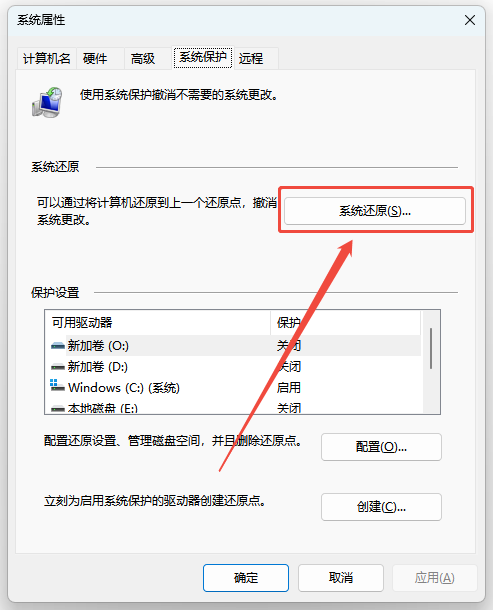This screenshot has width=493, height=610.
Task: Click the drive icon for 新加卷 (D:)
Action: [x=58, y=366]
